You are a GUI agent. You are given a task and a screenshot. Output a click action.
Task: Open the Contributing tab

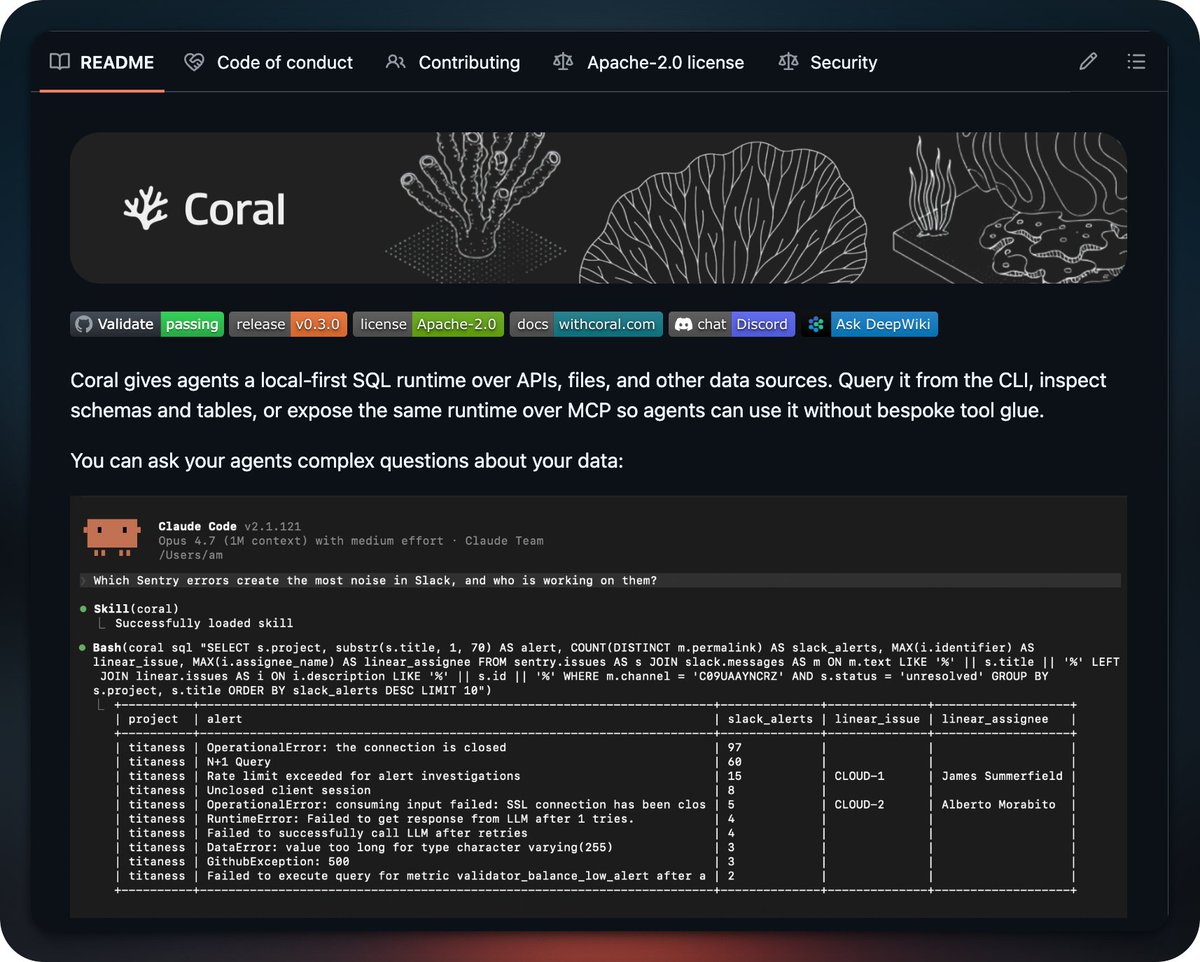[x=452, y=62]
